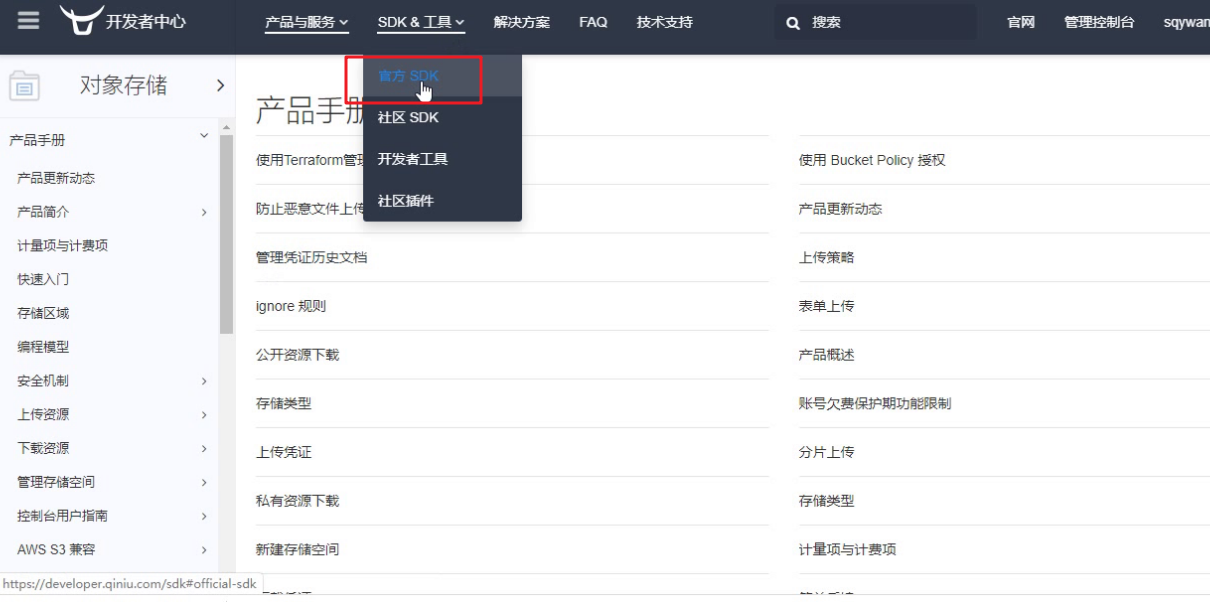The height and width of the screenshot is (602, 1210).
Task: Open 解决方案 in top navigation
Action: (522, 22)
